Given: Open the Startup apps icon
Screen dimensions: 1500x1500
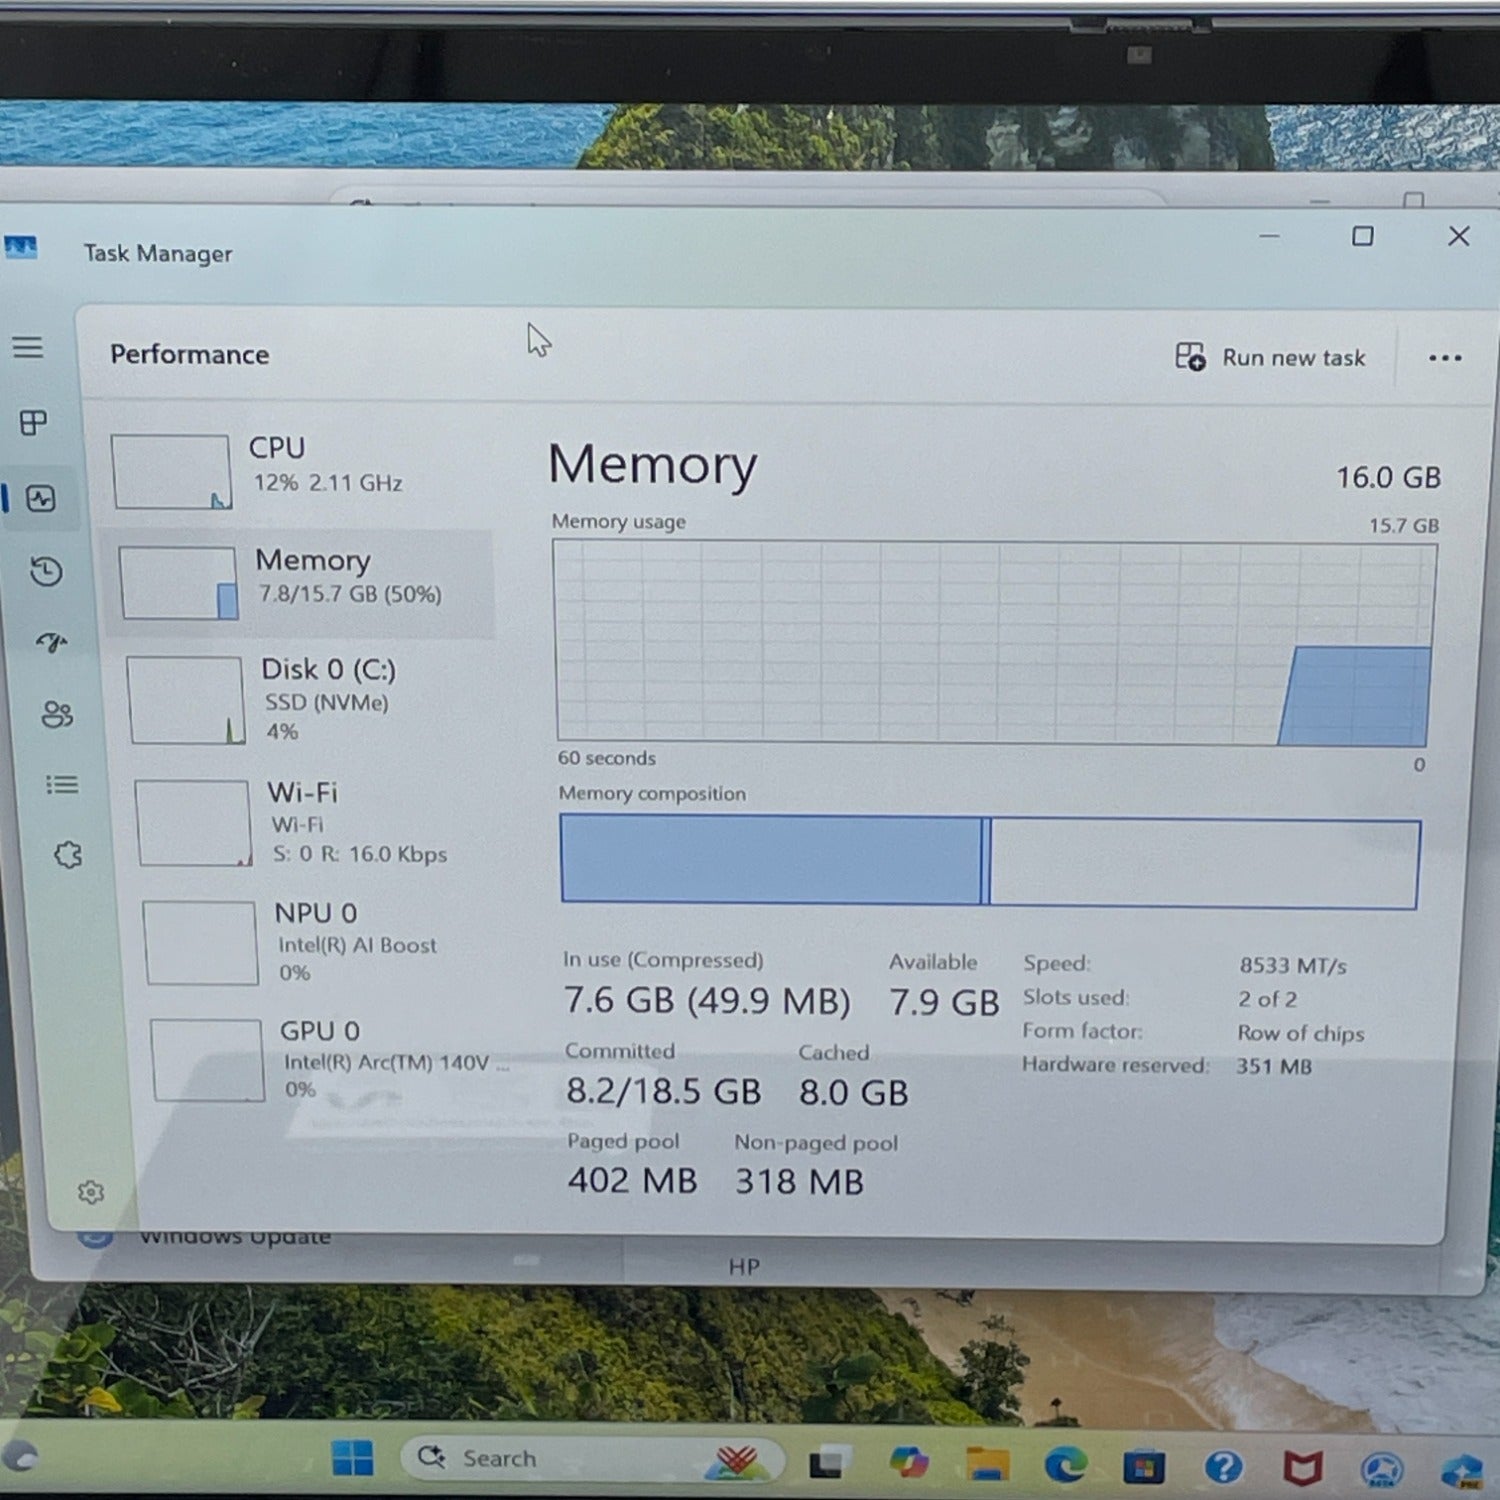Looking at the screenshot, I should click(51, 642).
